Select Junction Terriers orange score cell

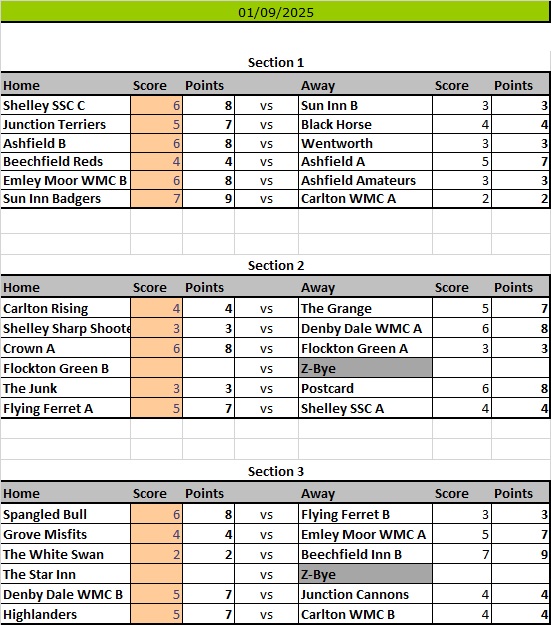(157, 124)
